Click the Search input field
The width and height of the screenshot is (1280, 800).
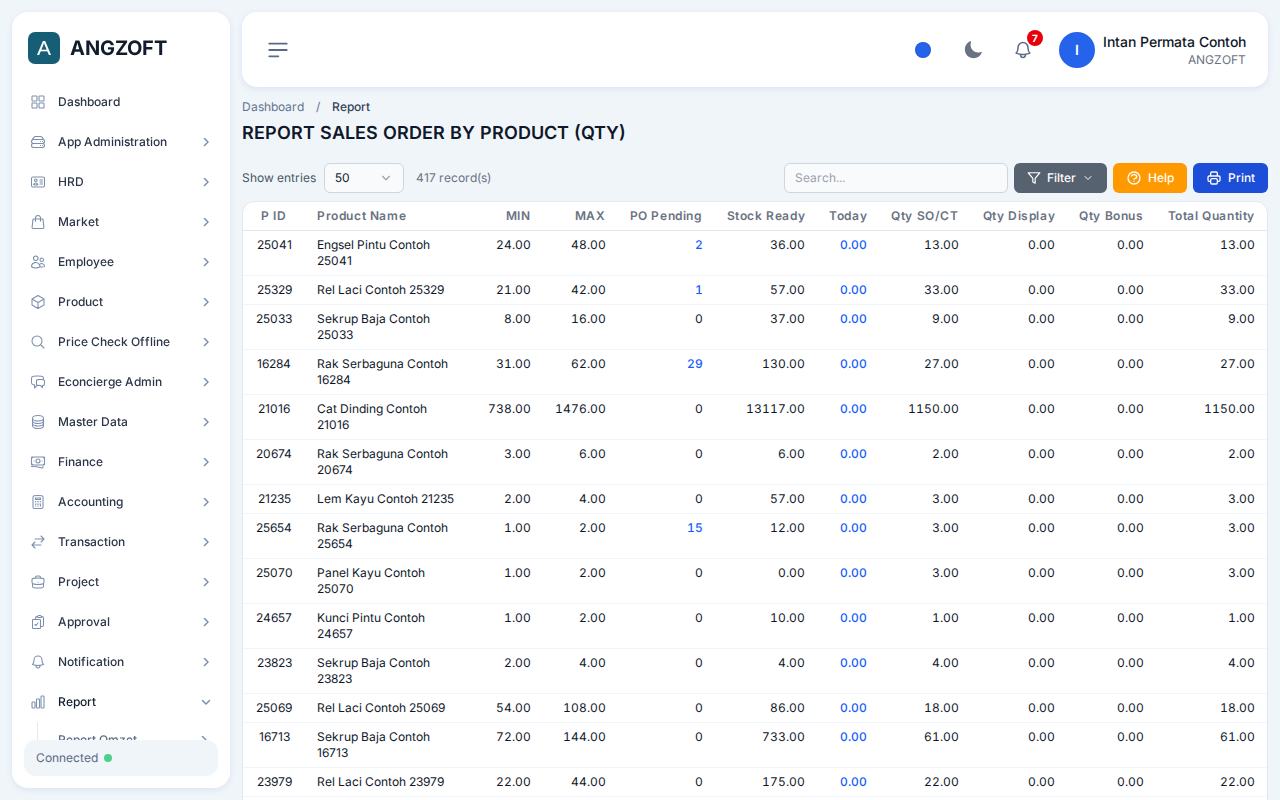click(896, 178)
